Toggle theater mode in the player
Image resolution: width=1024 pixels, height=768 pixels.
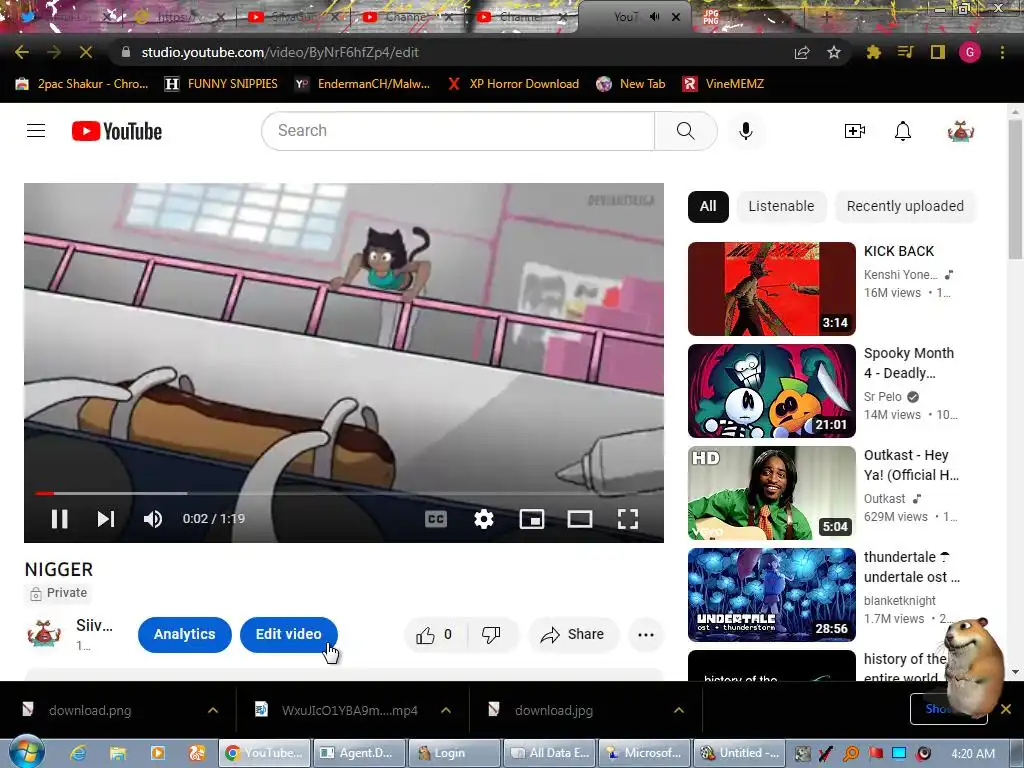coord(580,519)
